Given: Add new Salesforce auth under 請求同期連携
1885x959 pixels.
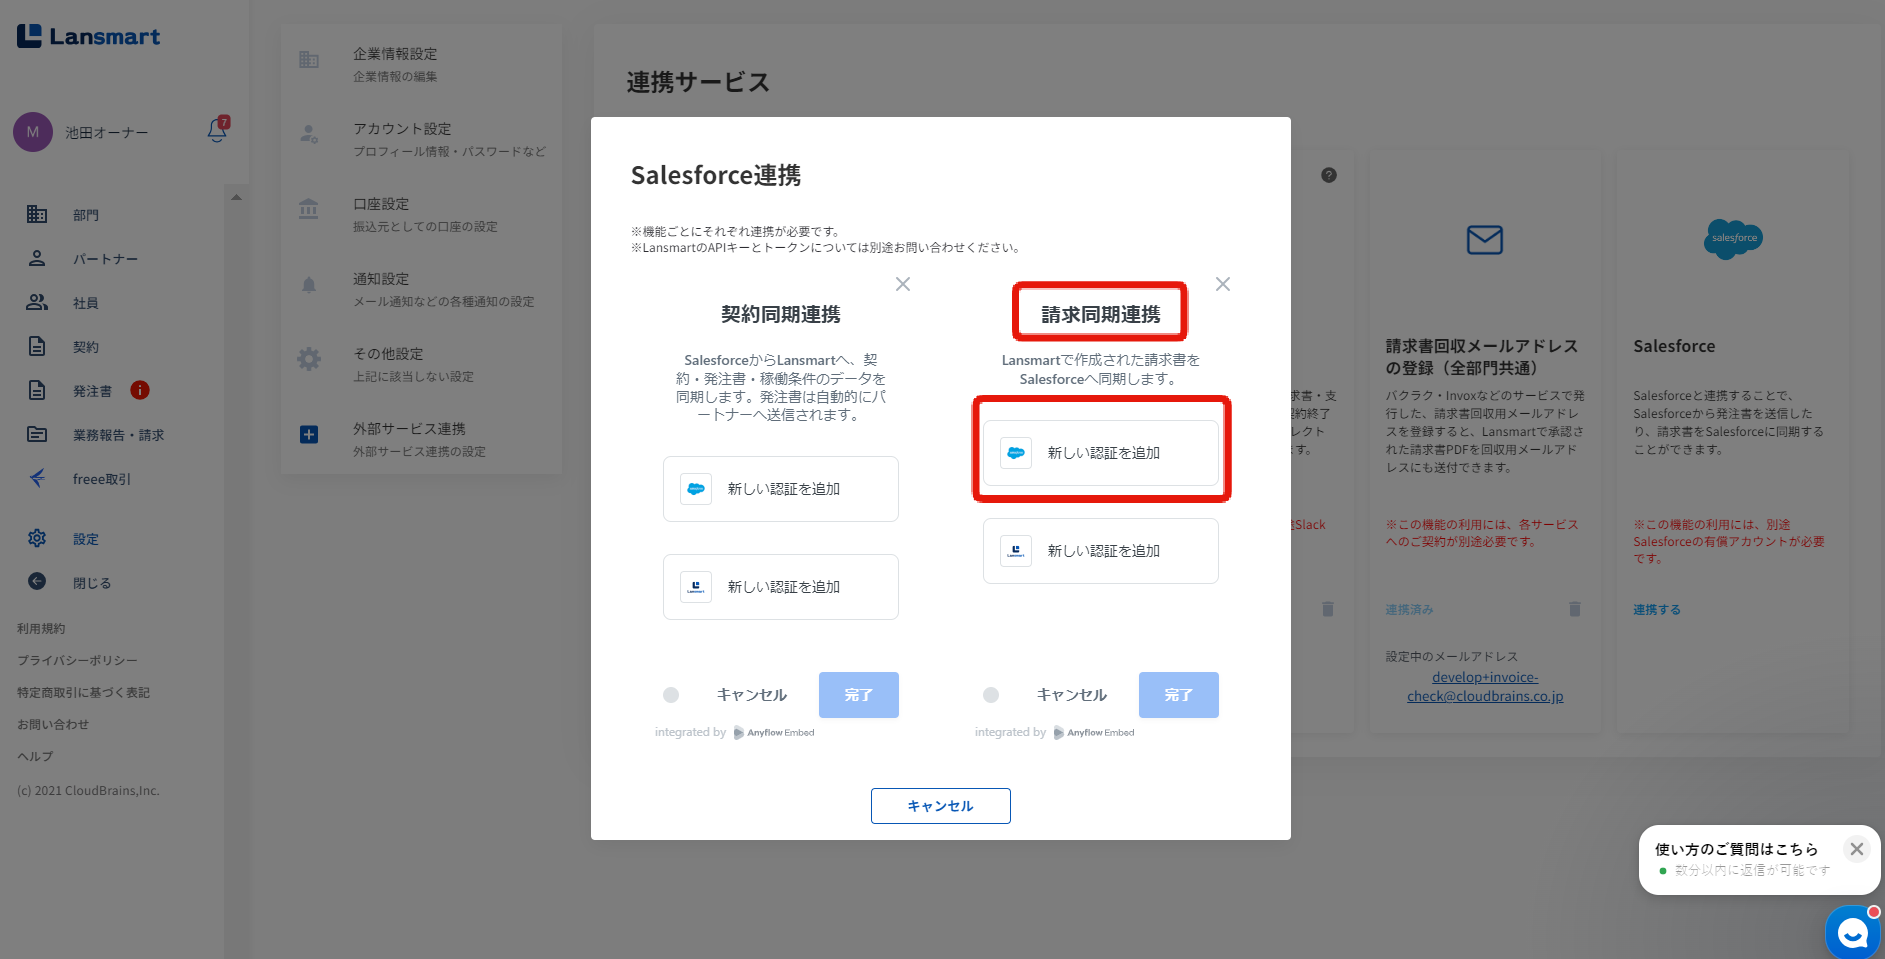Looking at the screenshot, I should (1101, 453).
